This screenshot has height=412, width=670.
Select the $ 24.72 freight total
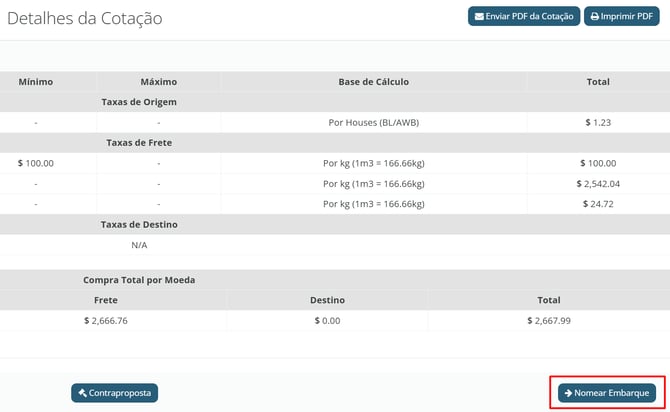598,203
